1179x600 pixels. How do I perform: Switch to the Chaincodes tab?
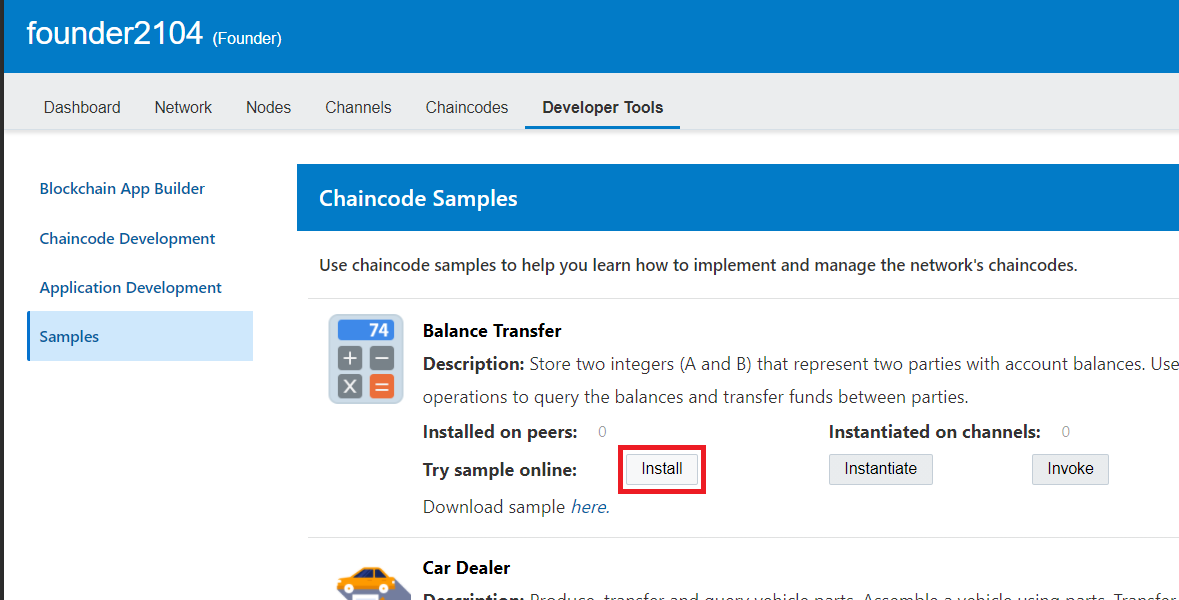(466, 107)
